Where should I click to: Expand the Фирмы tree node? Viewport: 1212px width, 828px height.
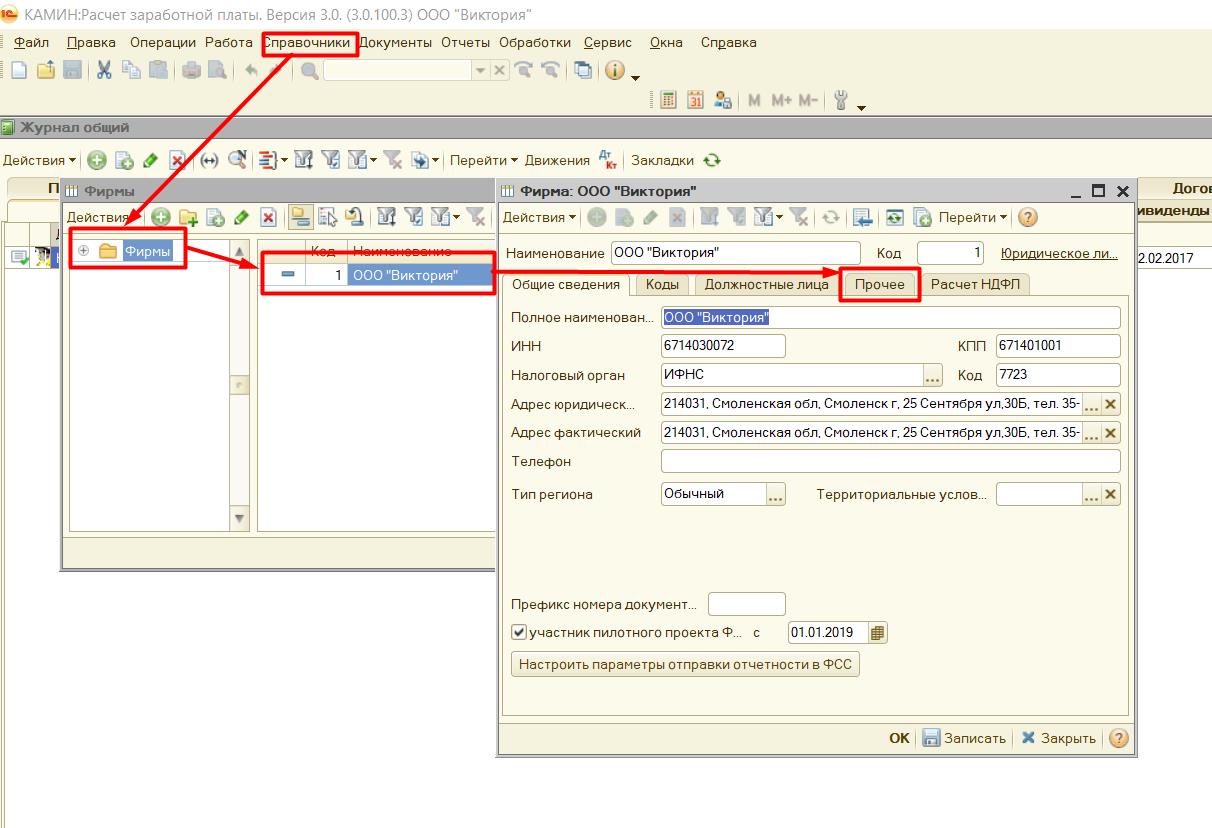(x=84, y=251)
